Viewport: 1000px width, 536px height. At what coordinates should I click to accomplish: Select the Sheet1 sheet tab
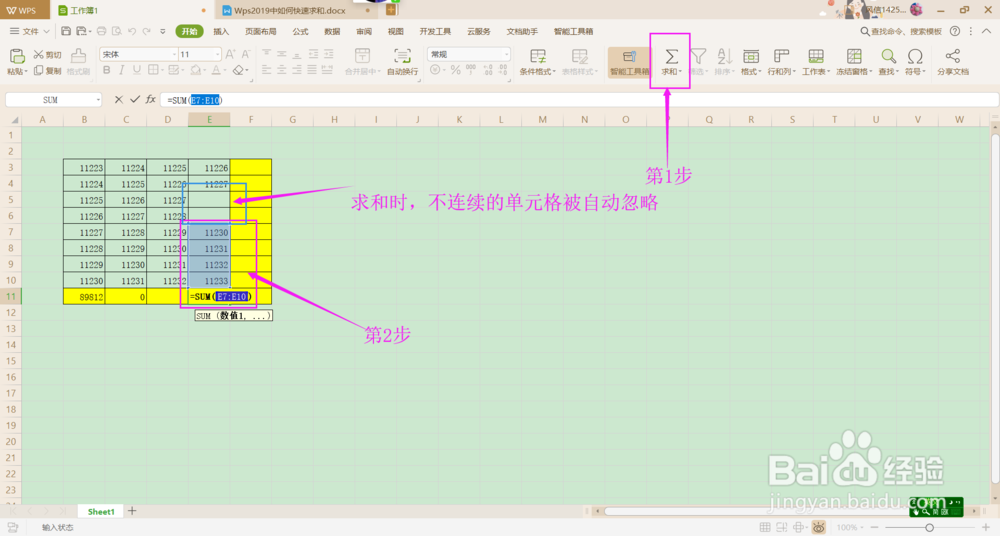coord(101,511)
